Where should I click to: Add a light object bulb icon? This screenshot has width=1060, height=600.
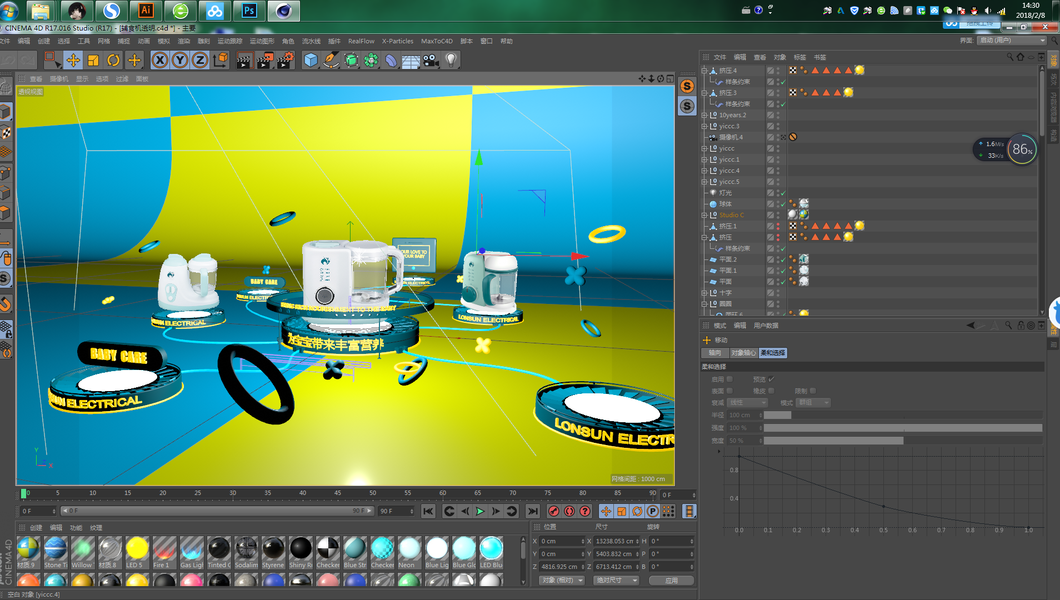[x=451, y=60]
